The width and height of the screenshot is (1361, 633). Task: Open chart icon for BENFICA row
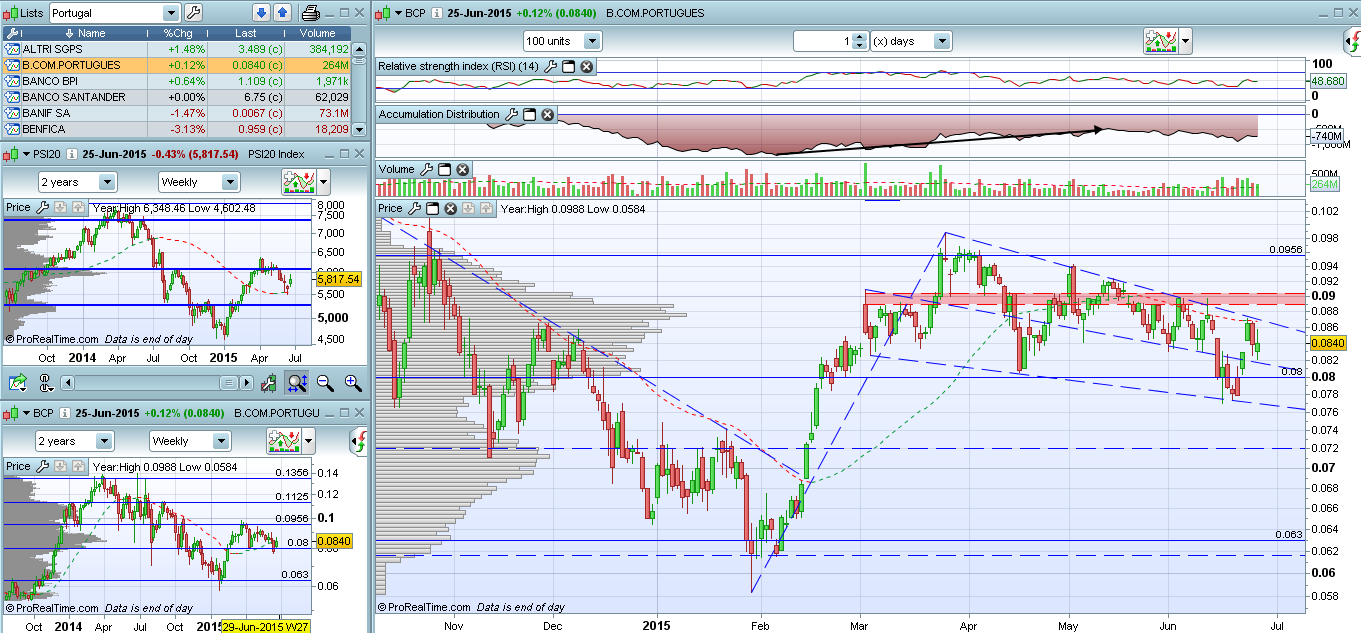tap(12, 129)
